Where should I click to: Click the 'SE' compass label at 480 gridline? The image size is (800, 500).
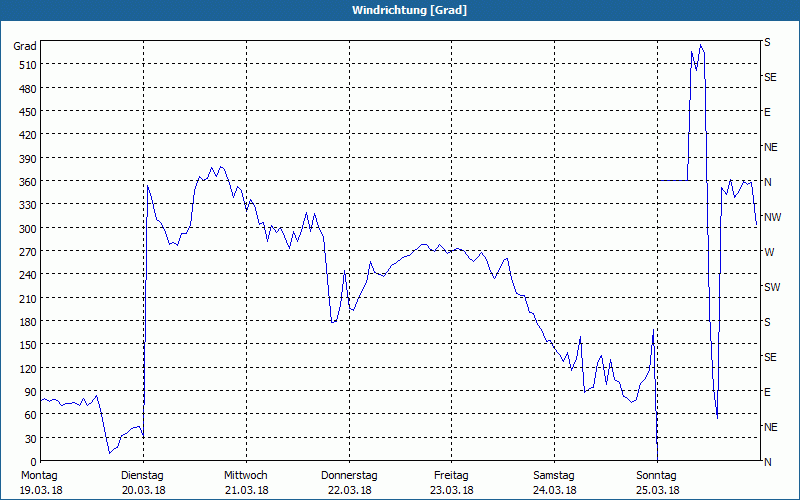(770, 78)
